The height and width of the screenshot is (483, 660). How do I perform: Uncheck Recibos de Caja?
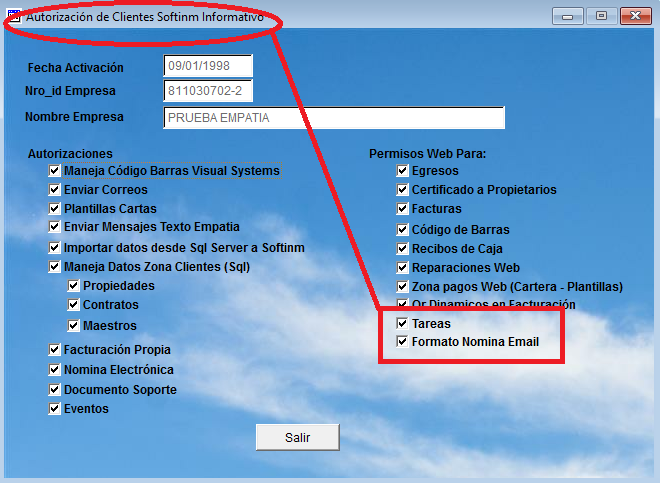402,248
